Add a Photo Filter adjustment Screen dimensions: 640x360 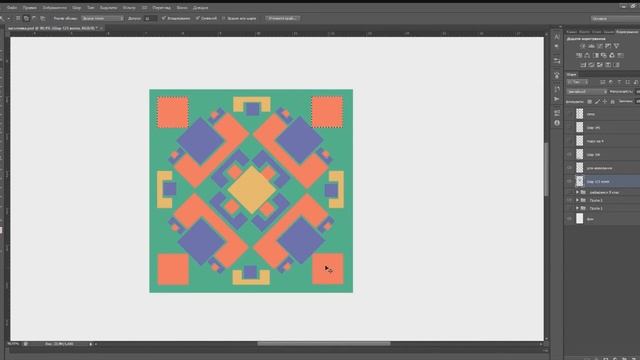604,56
